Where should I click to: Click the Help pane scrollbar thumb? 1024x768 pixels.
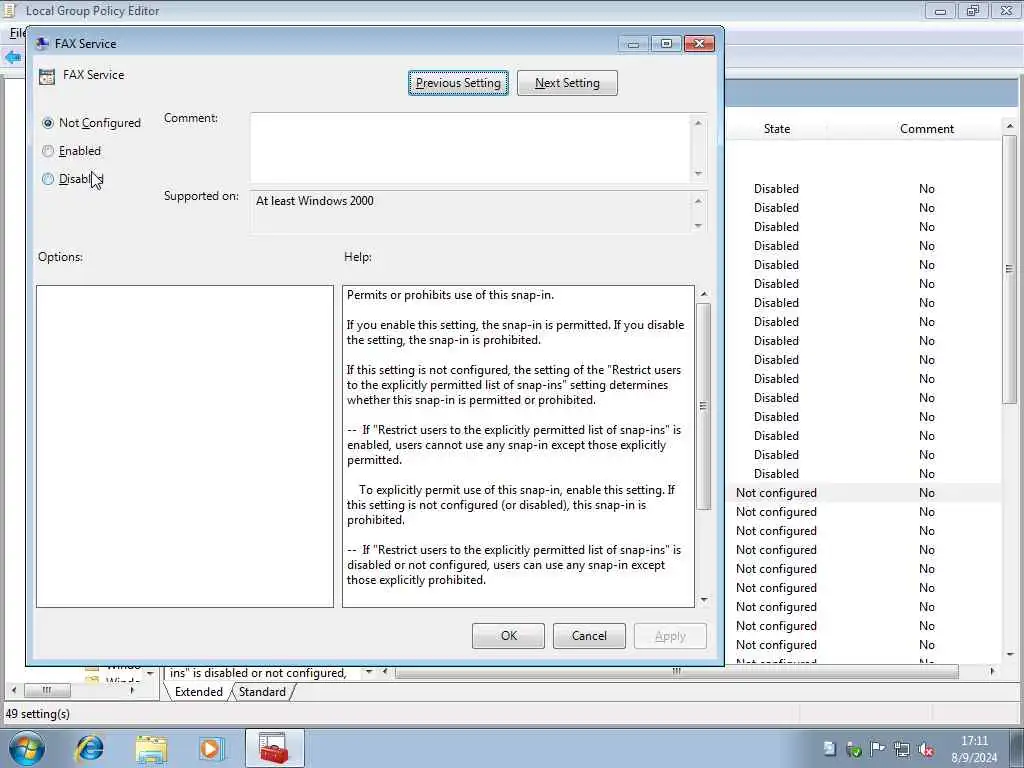703,406
